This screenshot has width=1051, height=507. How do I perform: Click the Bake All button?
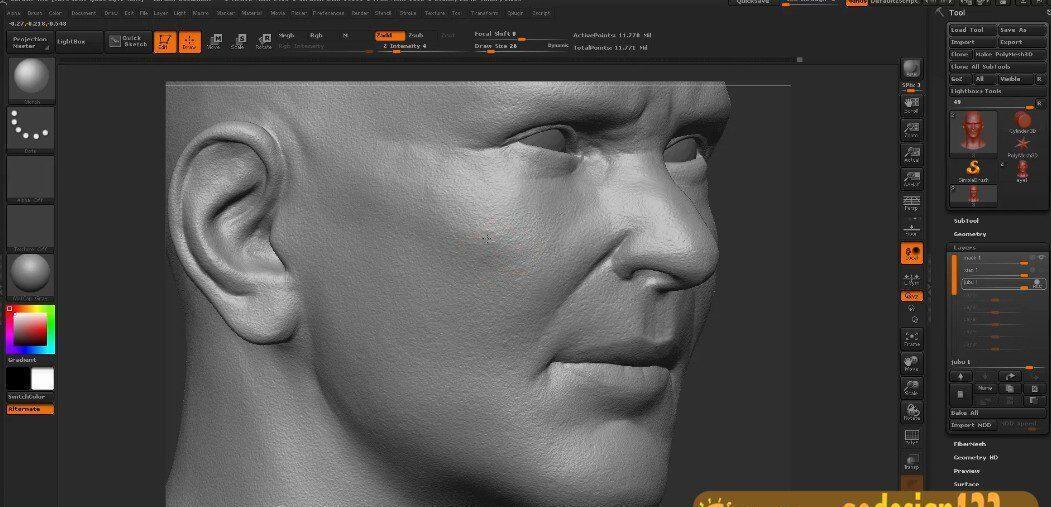965,413
